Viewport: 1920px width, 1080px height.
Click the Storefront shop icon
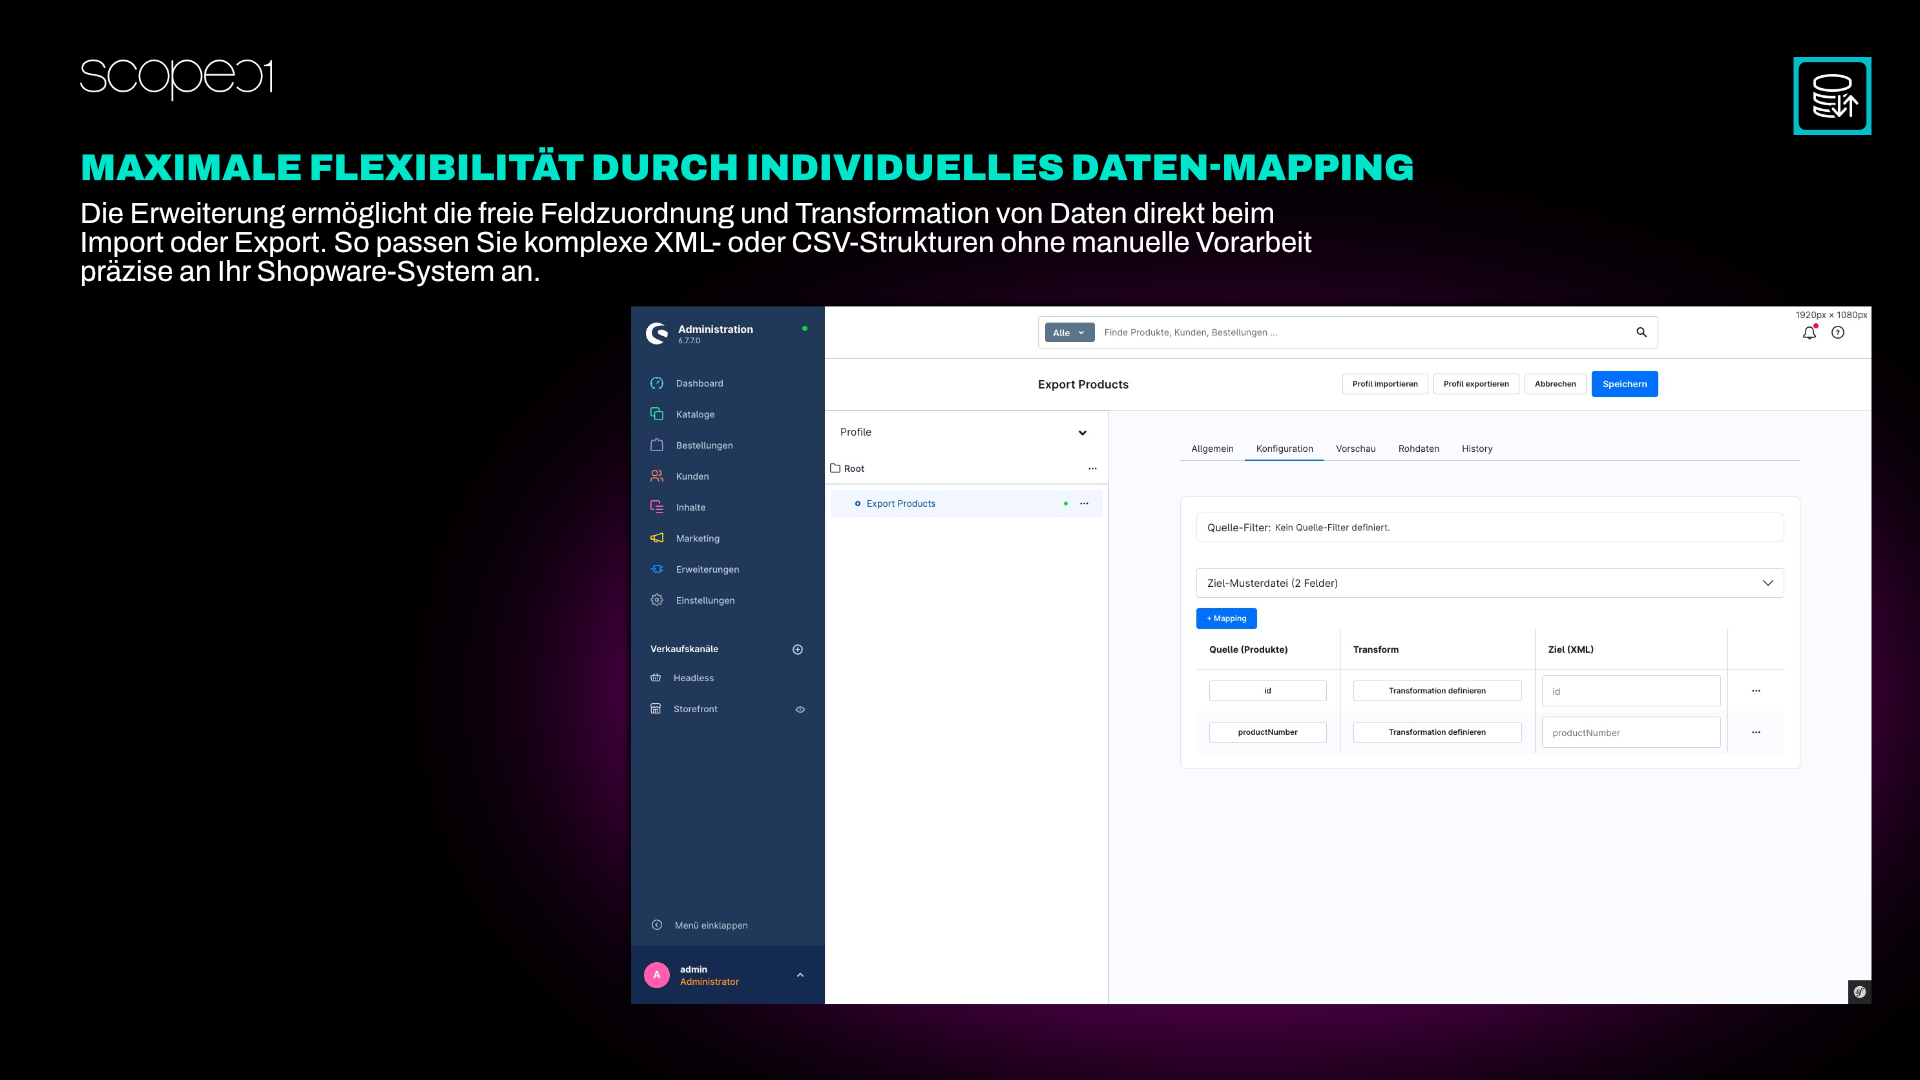[656, 709]
